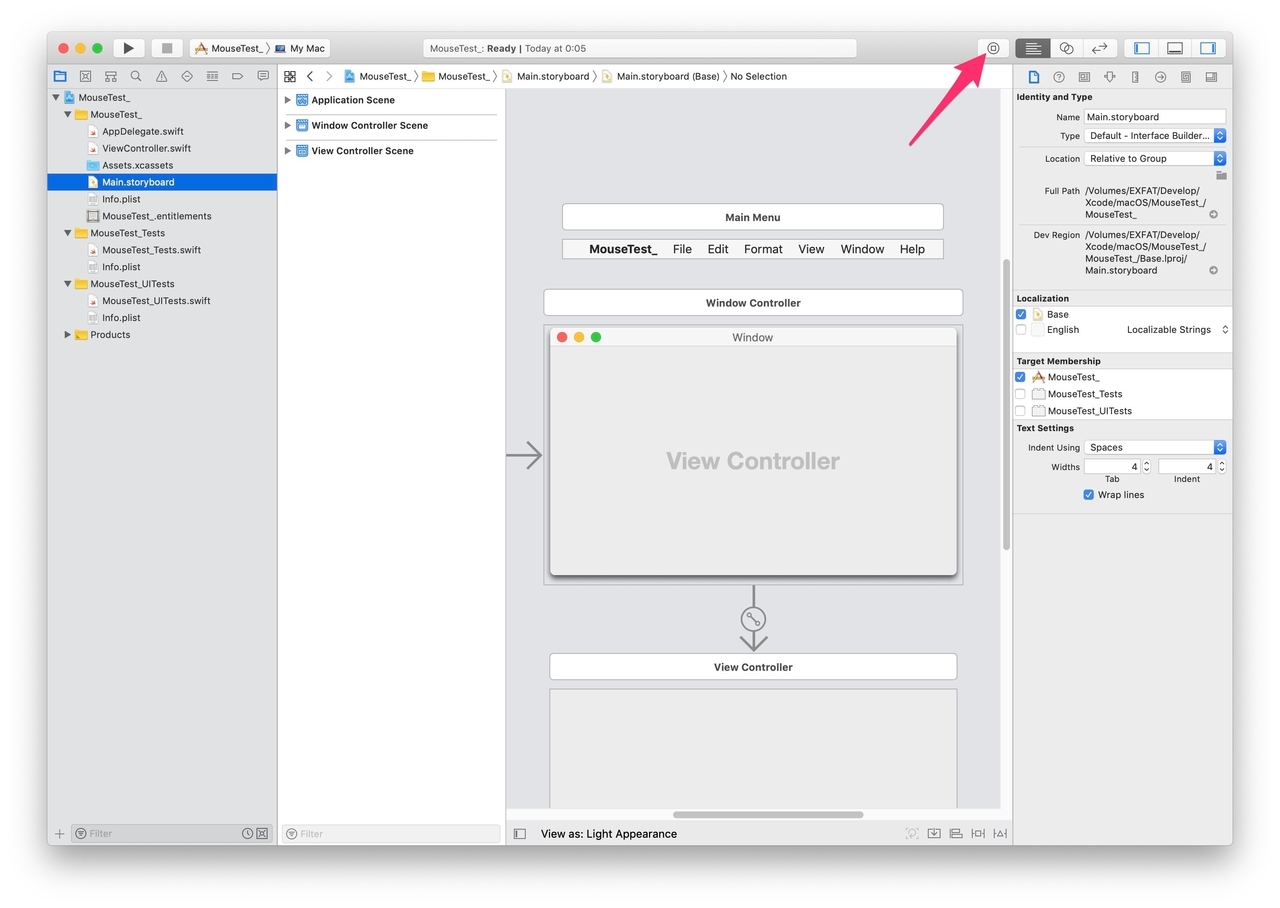Click View in the storyboard Main Menu
The image size is (1280, 908).
tap(811, 249)
